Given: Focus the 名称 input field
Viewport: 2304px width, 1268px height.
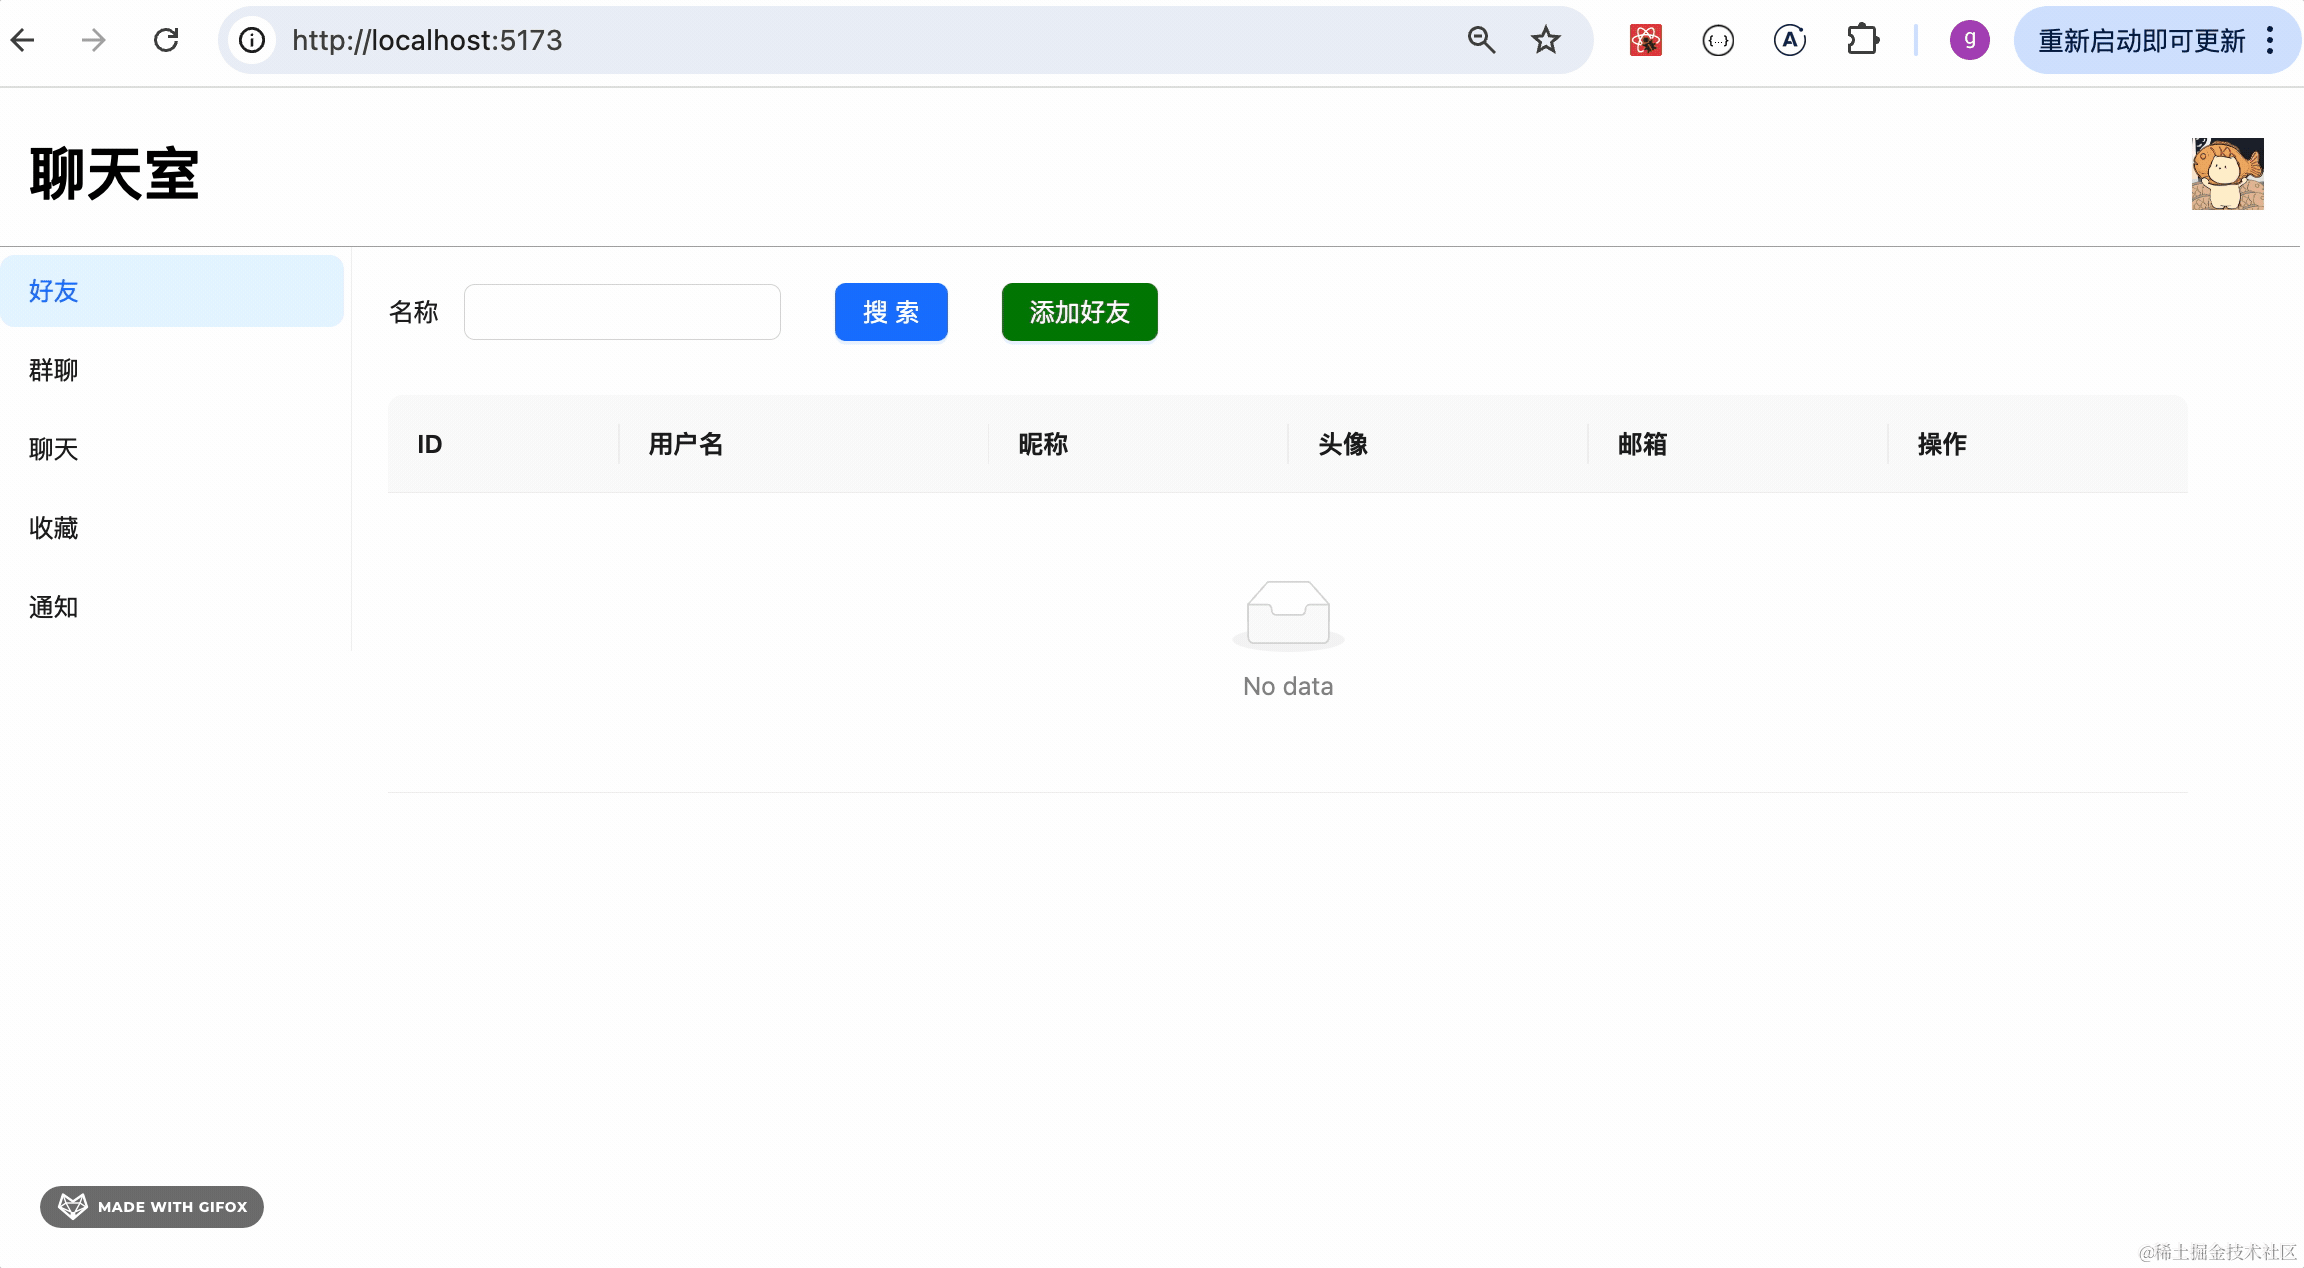Looking at the screenshot, I should 622,312.
